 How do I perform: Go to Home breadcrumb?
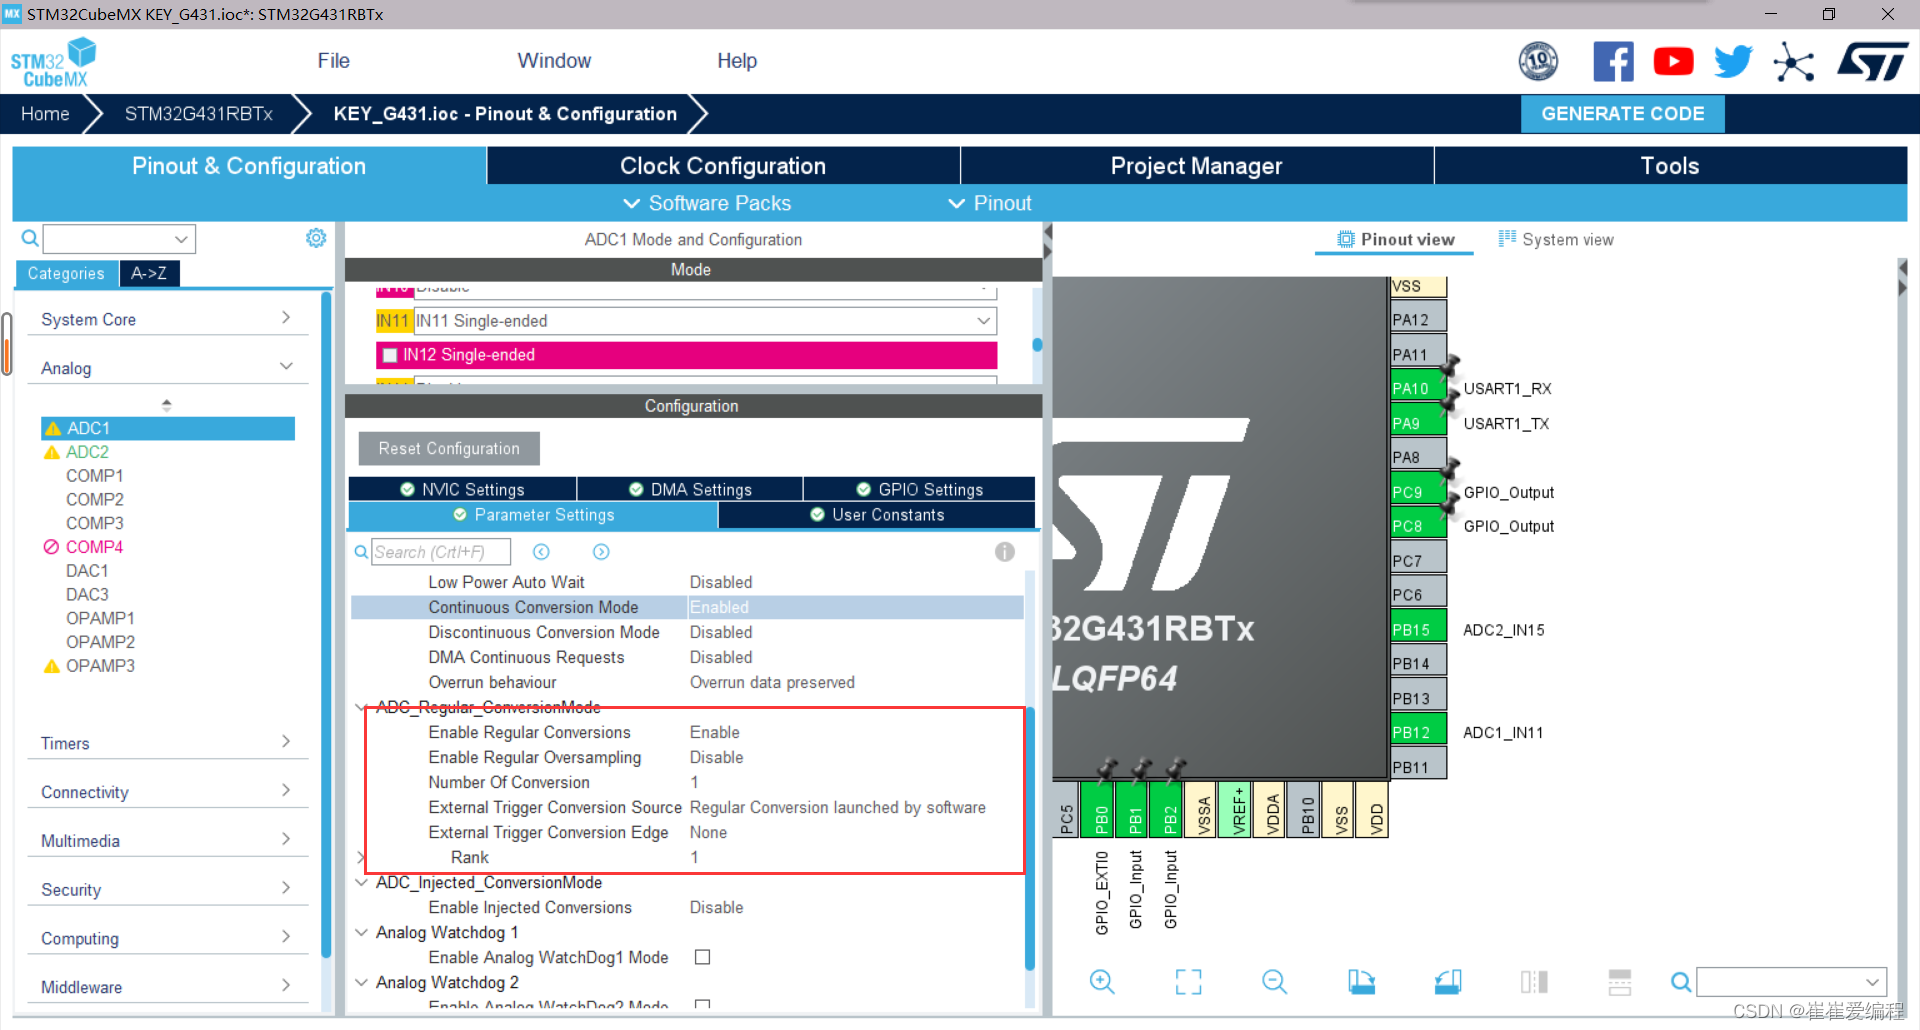[45, 114]
